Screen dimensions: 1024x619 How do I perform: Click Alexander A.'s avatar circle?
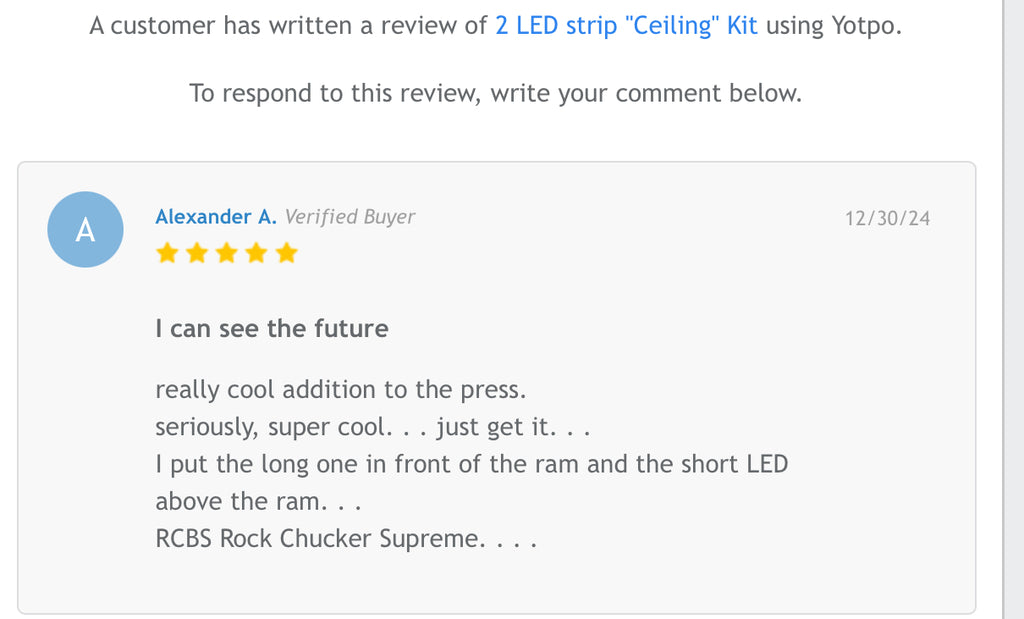tap(85, 229)
